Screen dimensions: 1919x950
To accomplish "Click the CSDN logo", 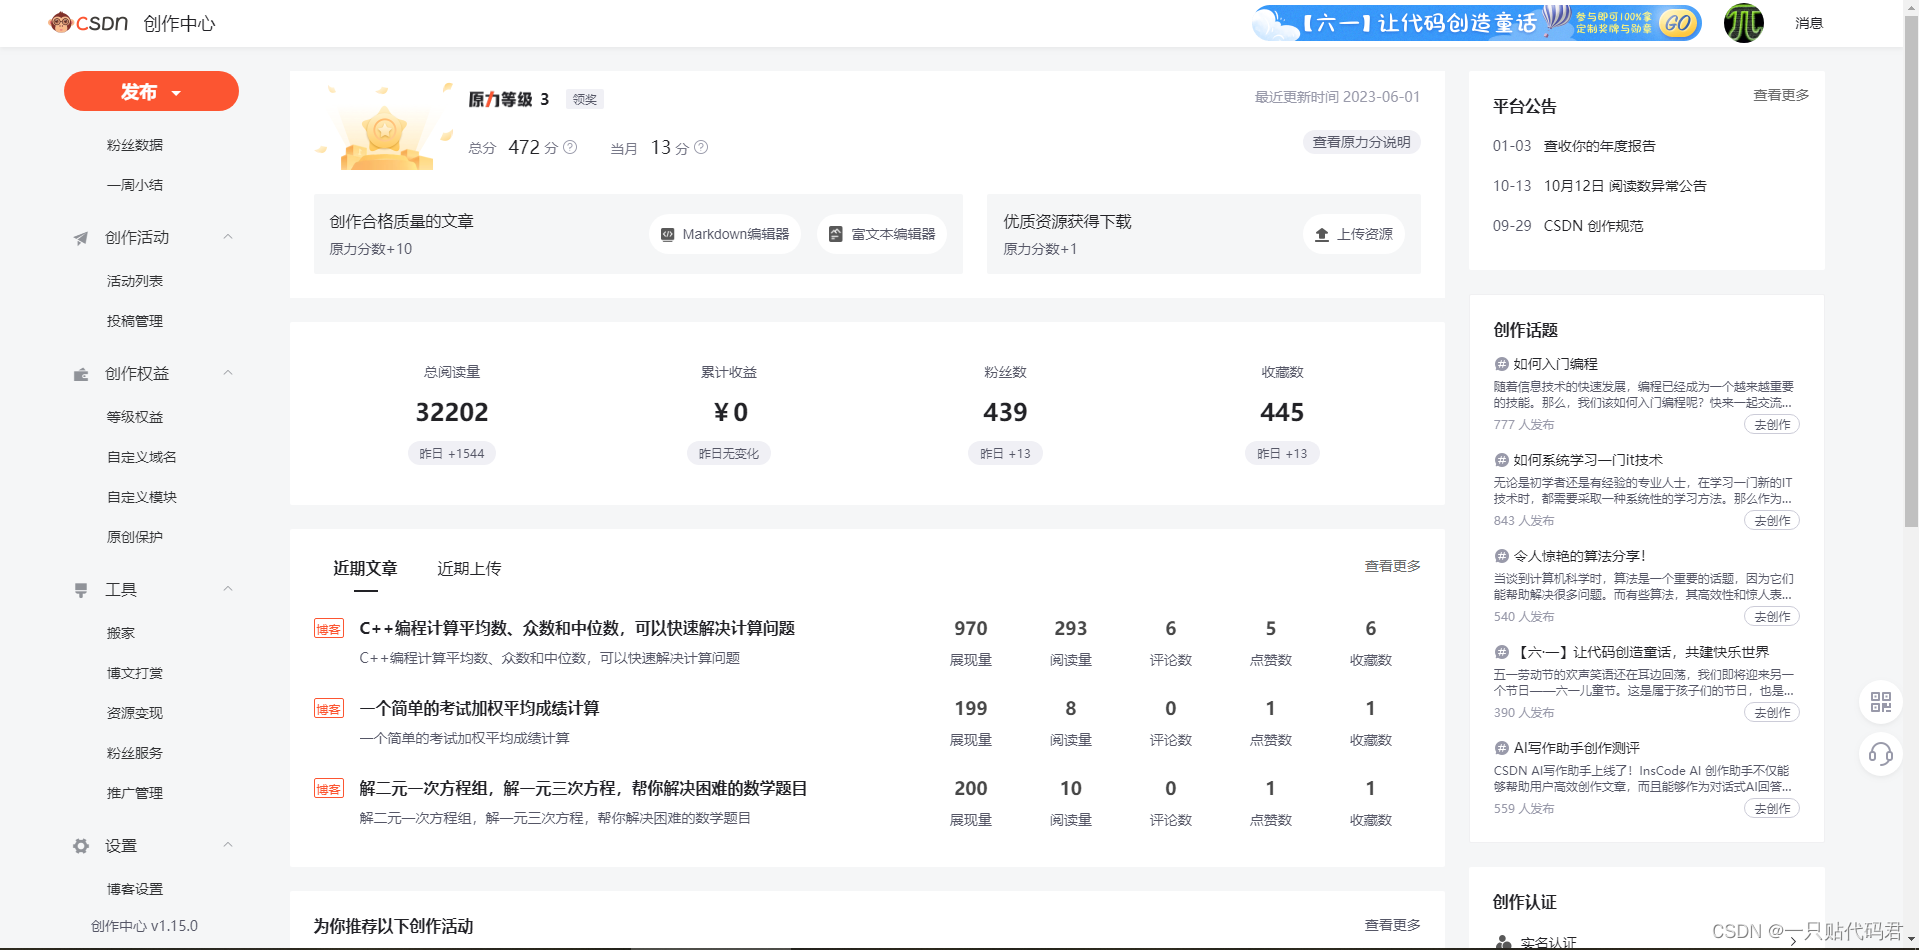I will pyautogui.click(x=88, y=23).
